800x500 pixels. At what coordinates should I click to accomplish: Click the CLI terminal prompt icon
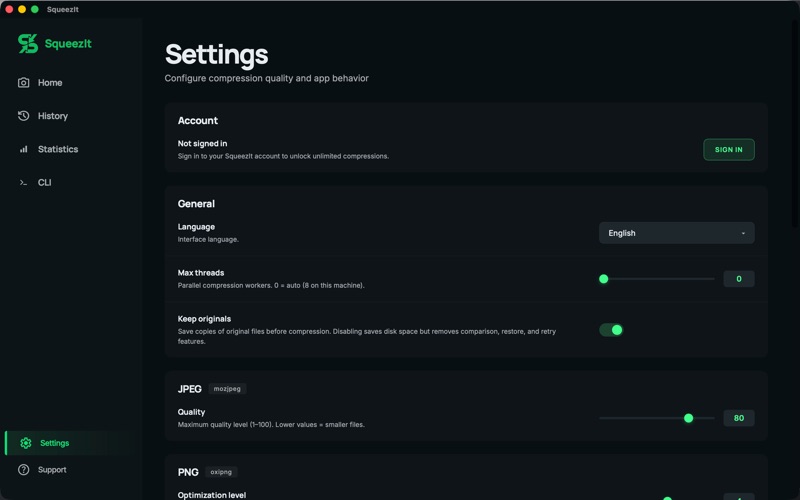click(x=23, y=182)
